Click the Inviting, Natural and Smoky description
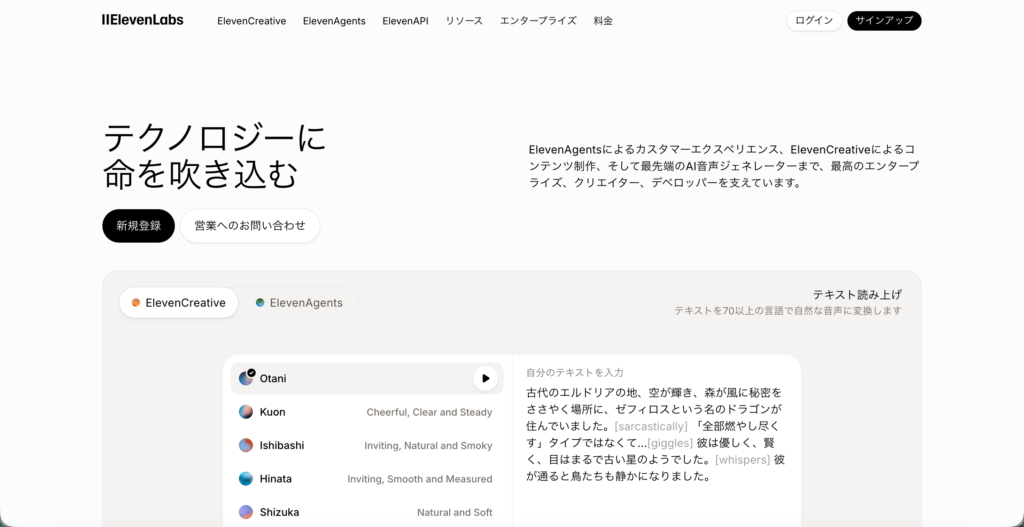 tap(428, 445)
